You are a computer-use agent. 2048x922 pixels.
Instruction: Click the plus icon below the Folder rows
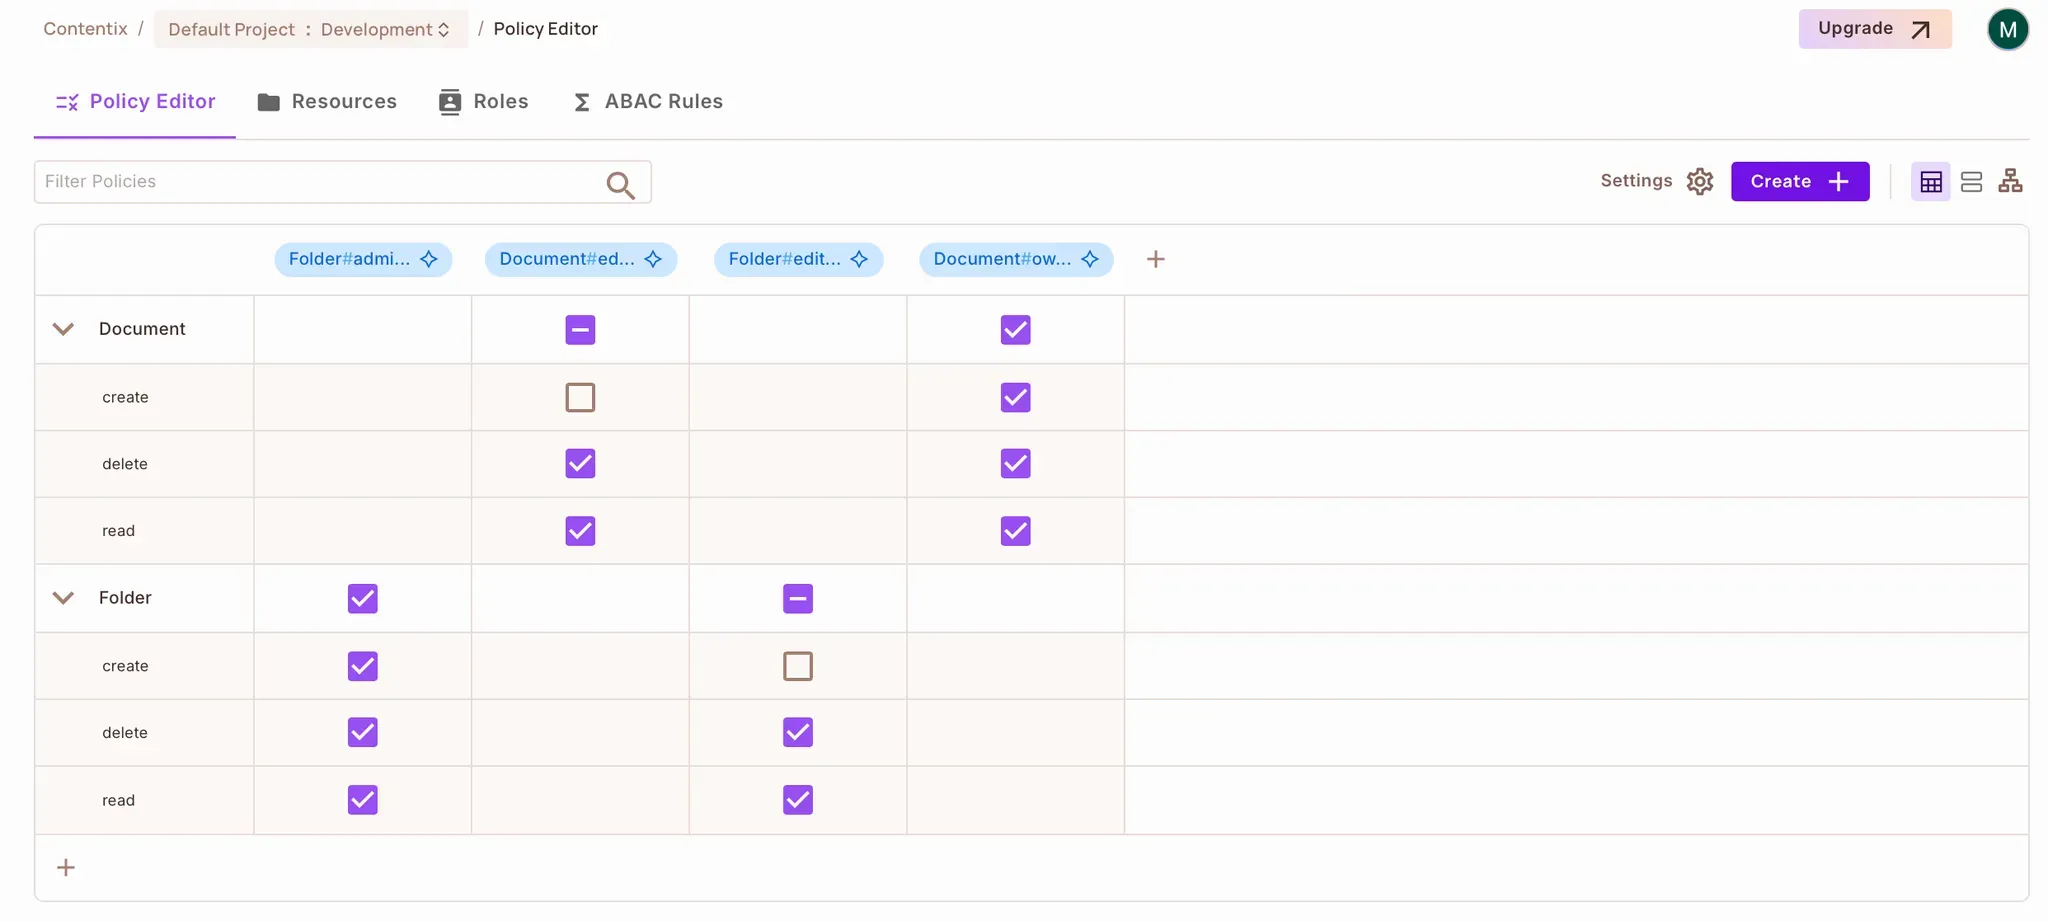66,868
